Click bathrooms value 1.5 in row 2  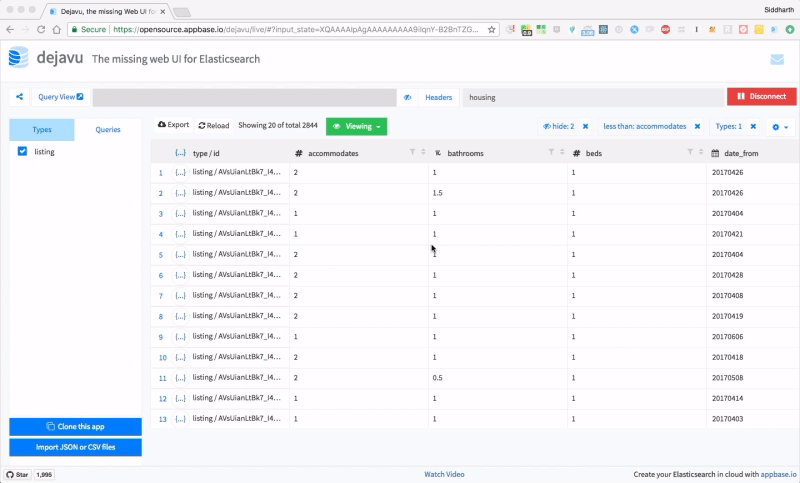coord(437,193)
